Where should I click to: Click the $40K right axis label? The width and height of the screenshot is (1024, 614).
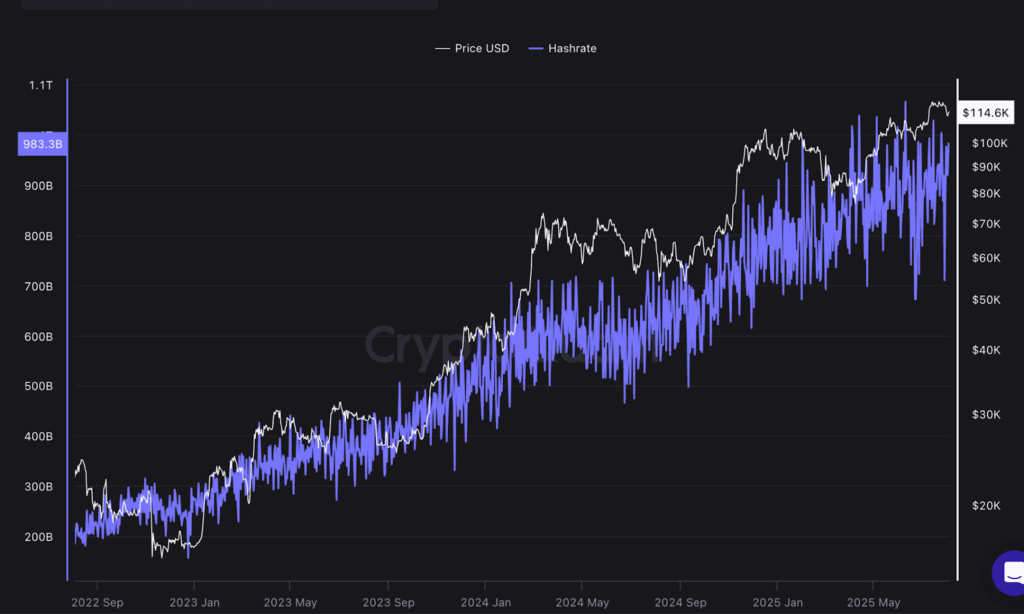coord(986,350)
